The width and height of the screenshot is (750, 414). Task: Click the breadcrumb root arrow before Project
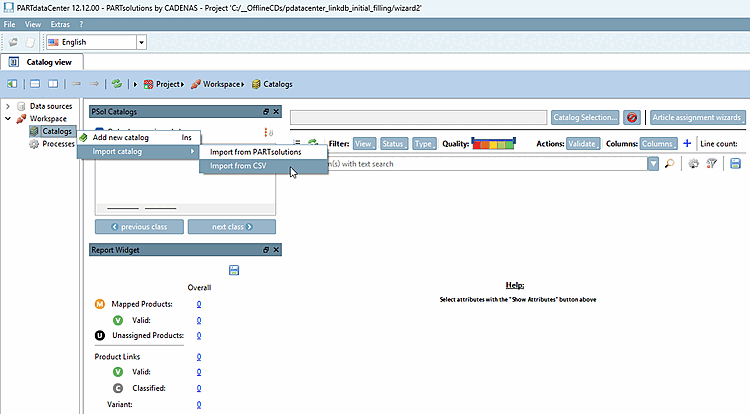click(135, 84)
